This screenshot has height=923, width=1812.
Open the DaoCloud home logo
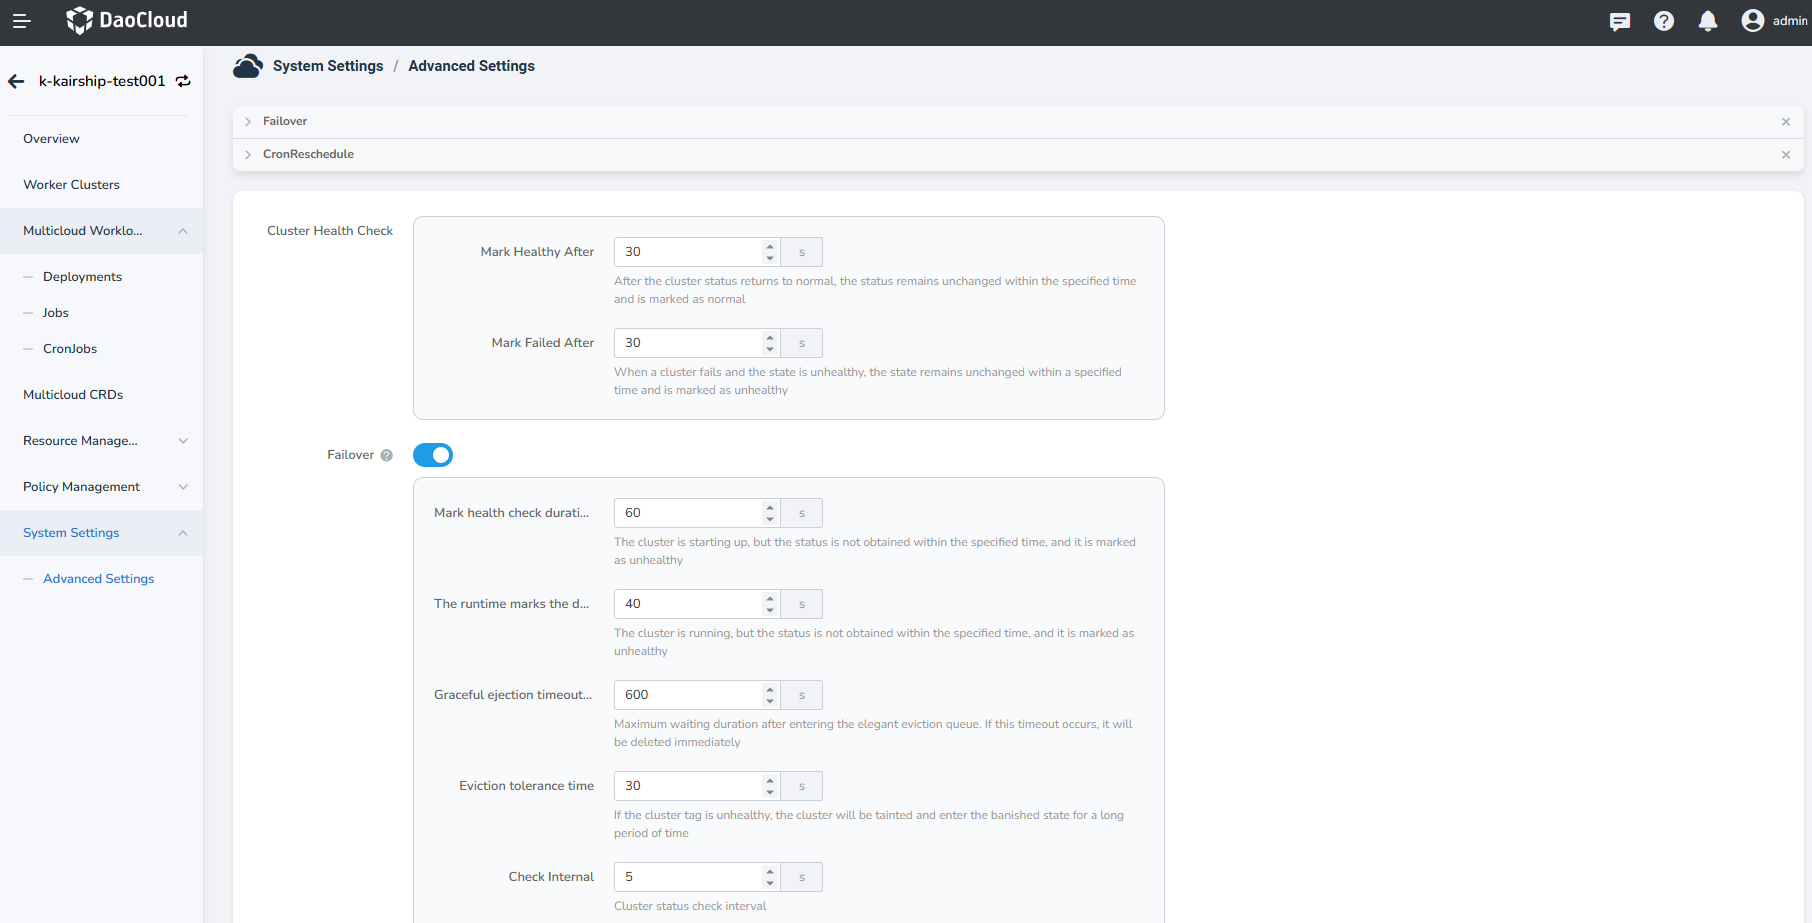tap(126, 20)
